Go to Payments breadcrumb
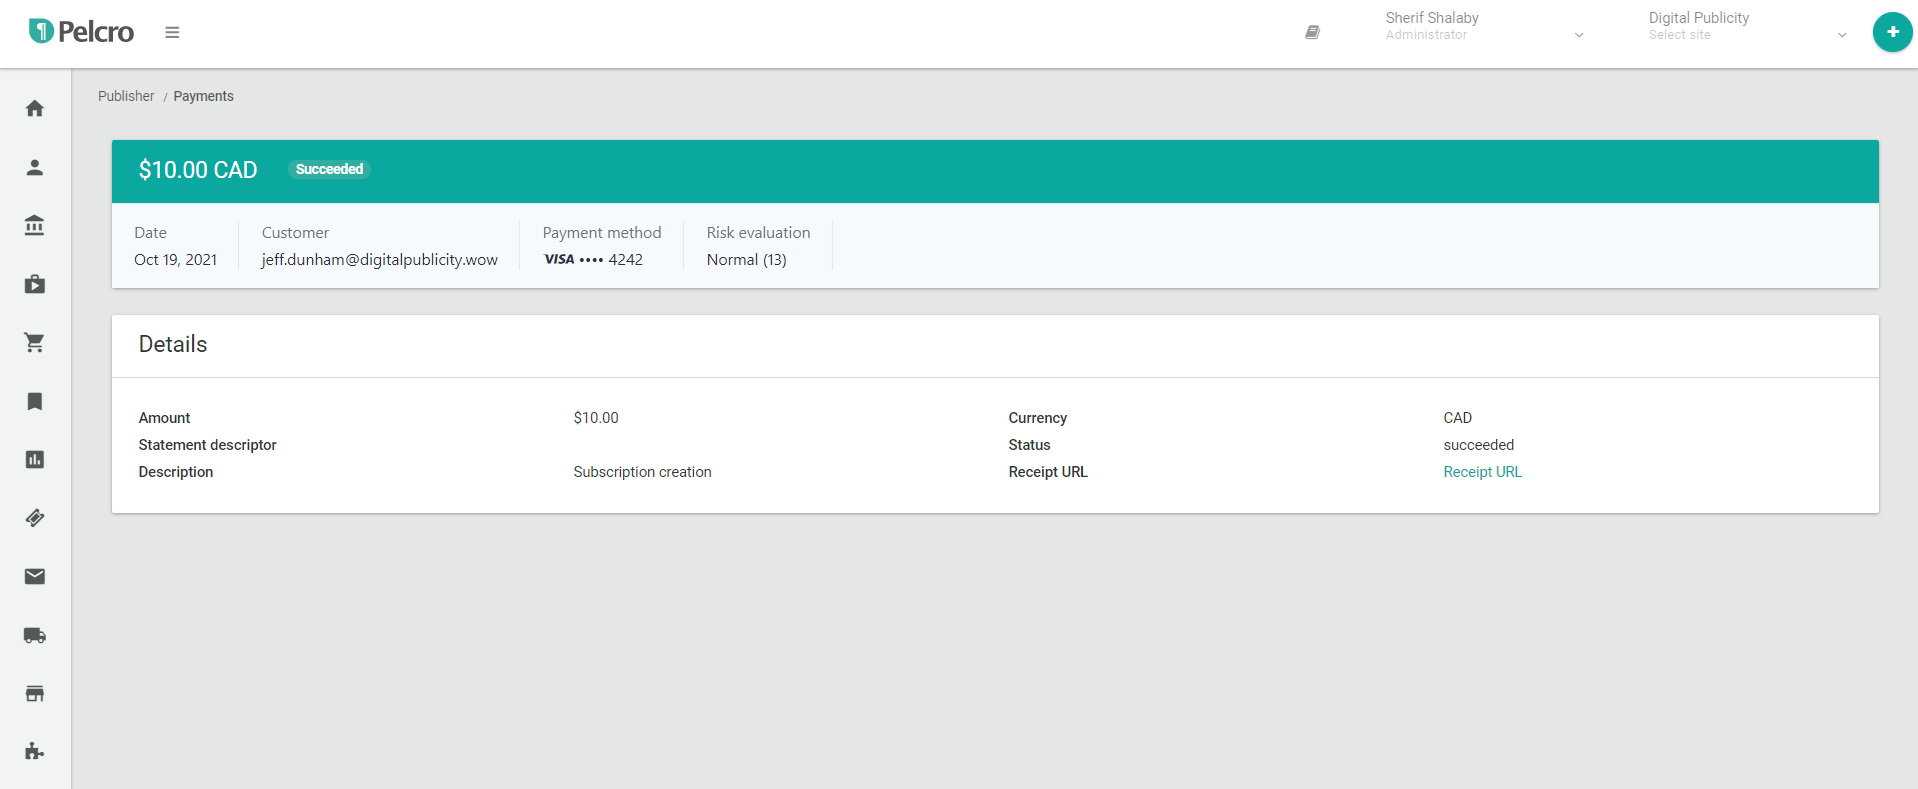 click(203, 96)
